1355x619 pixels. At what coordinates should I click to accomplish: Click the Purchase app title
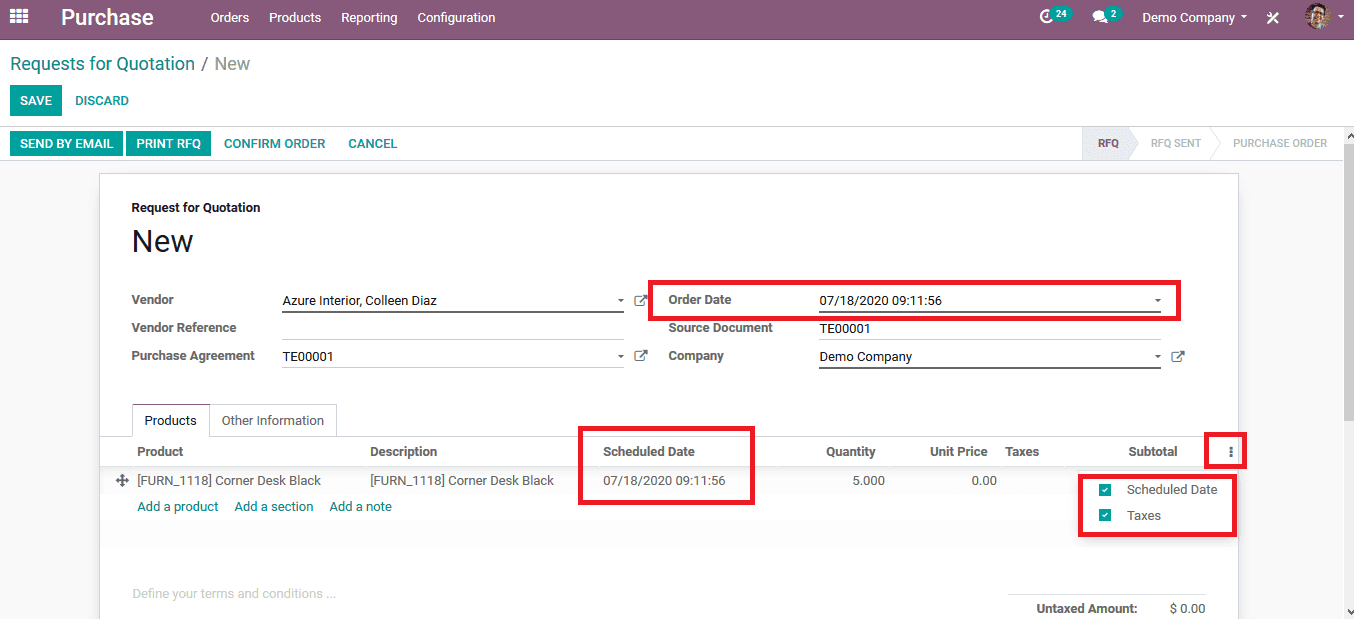(x=107, y=18)
